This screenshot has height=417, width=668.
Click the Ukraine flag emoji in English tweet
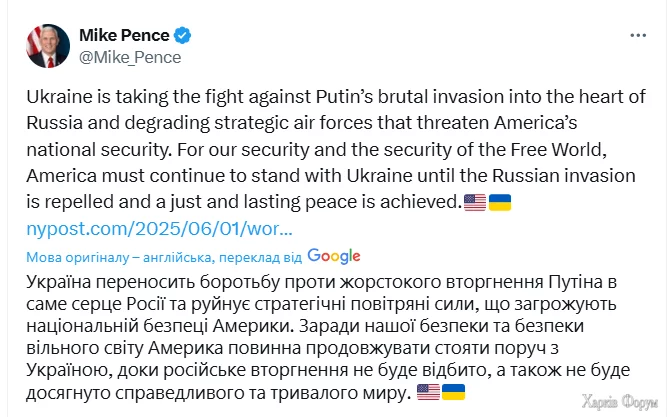[499, 202]
